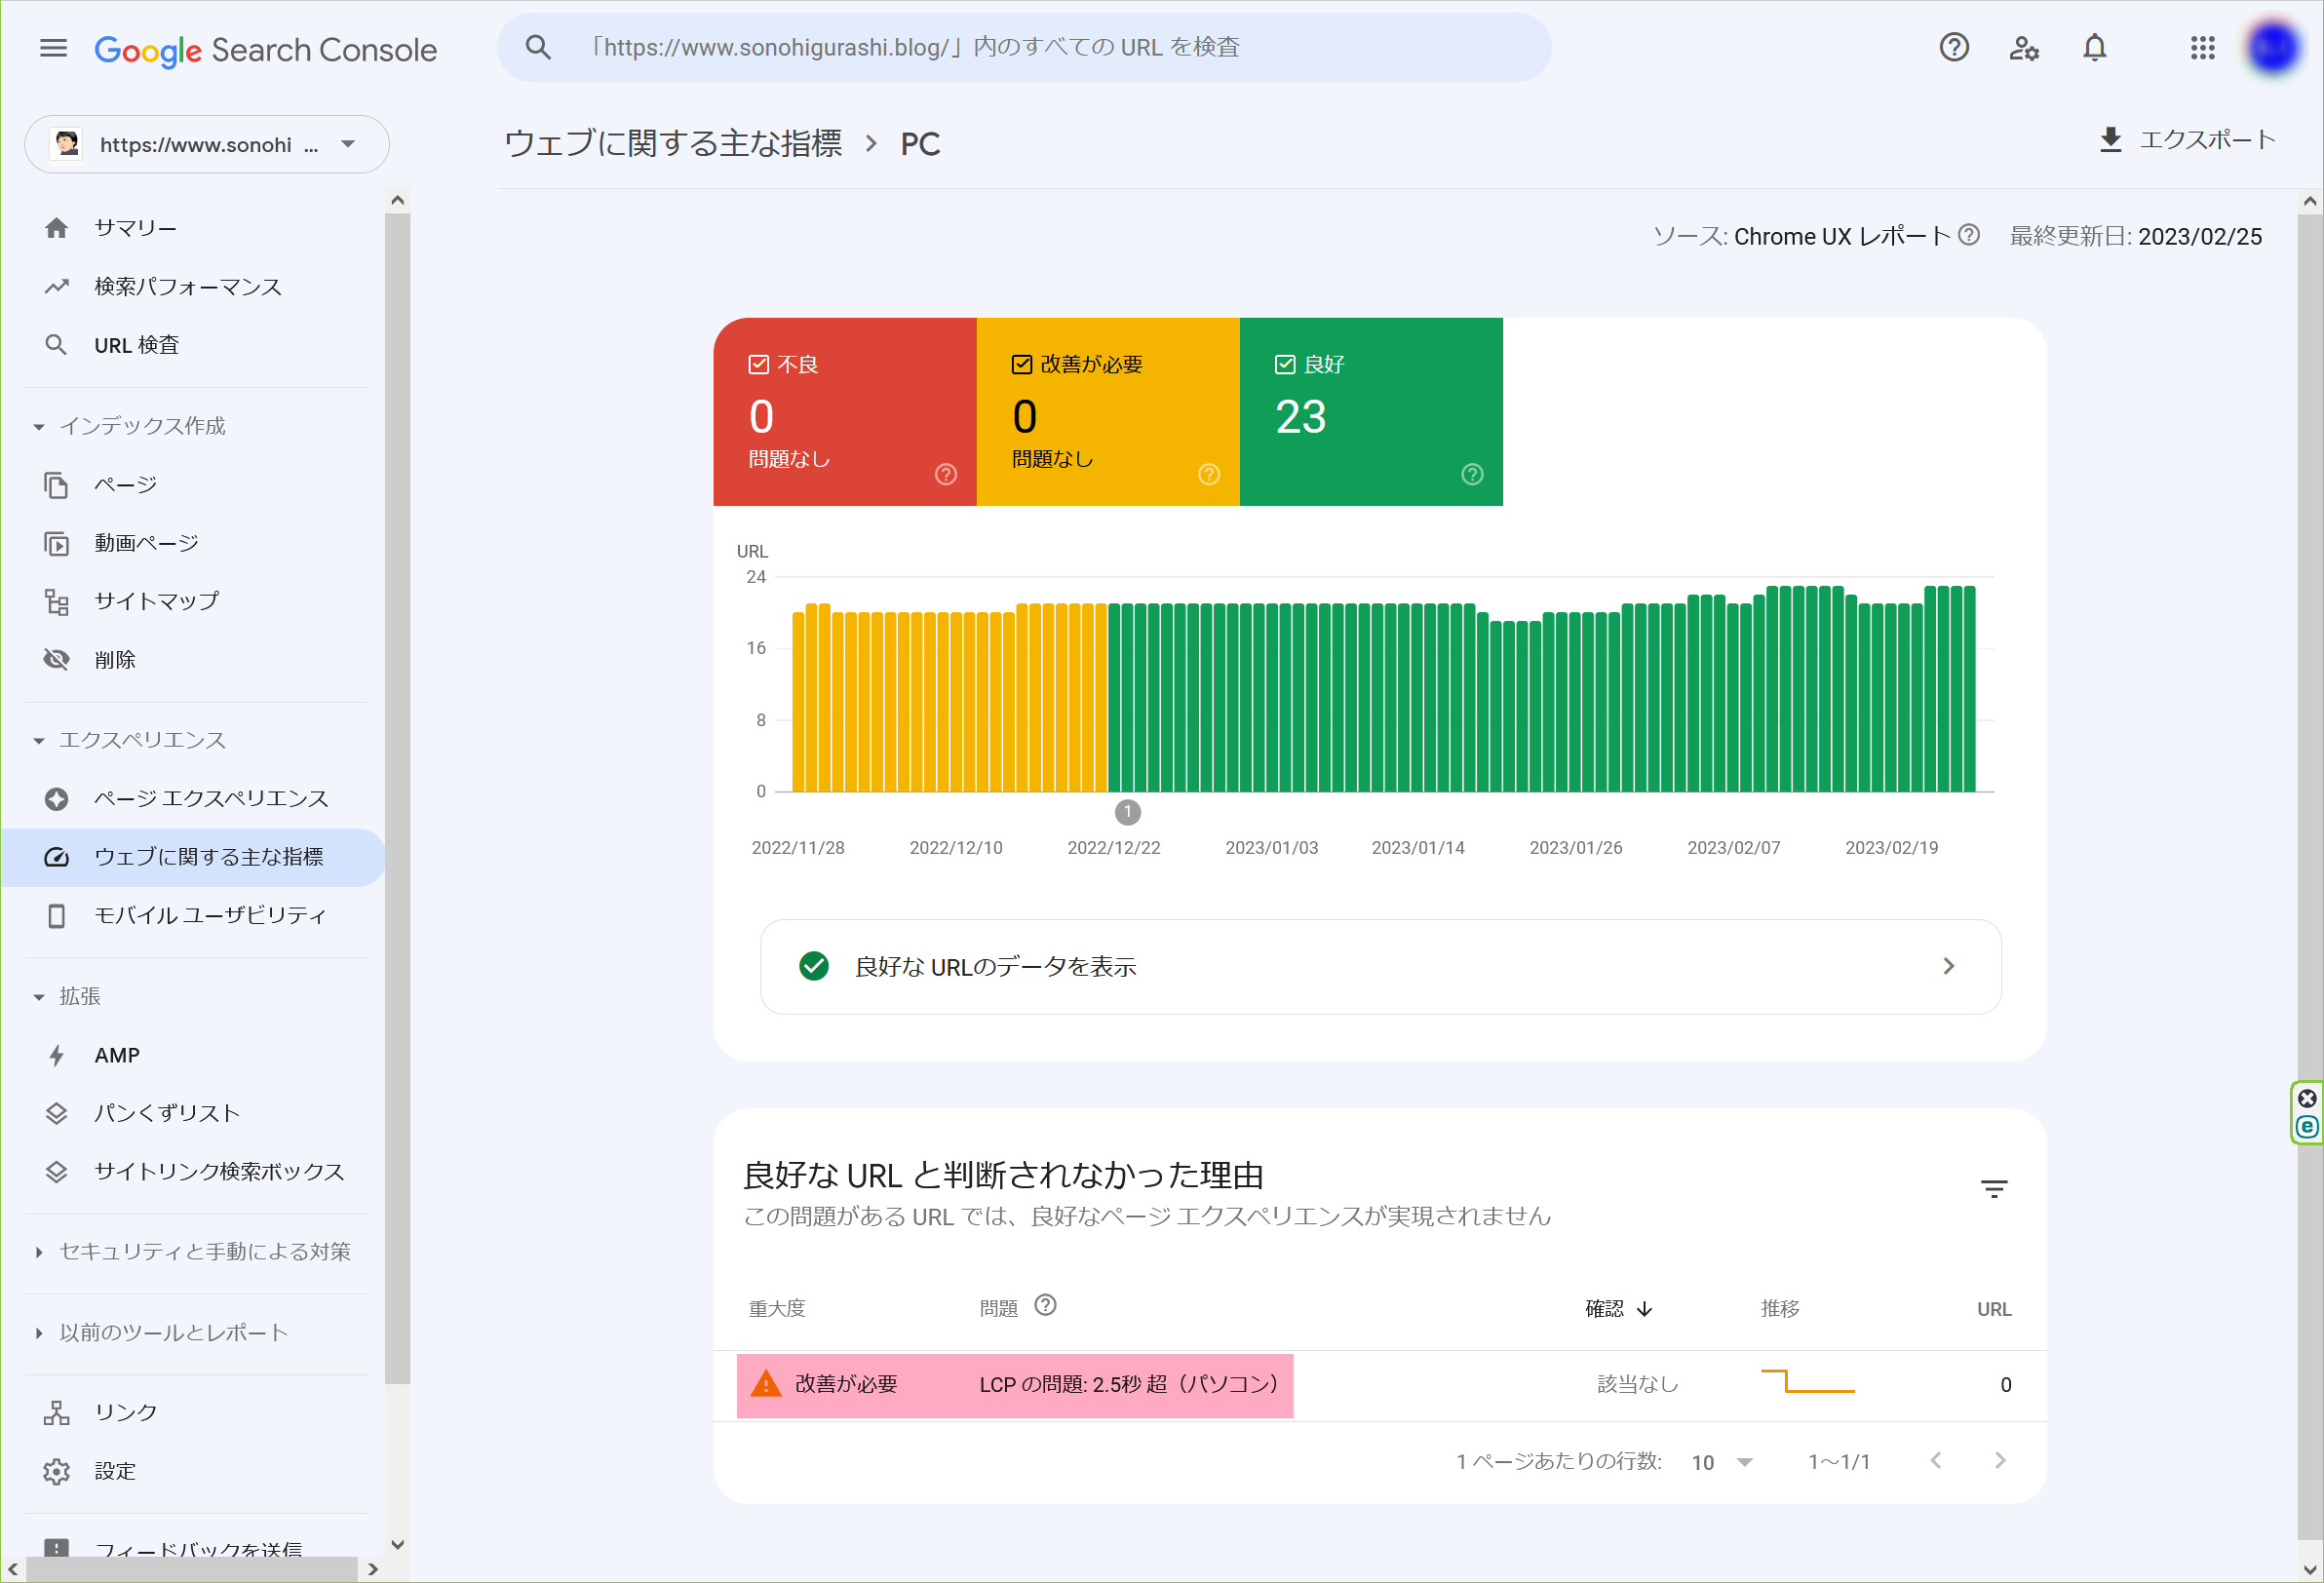Click the yellow 改善が必要 status card
Image resolution: width=2324 pixels, height=1583 pixels.
point(1107,411)
